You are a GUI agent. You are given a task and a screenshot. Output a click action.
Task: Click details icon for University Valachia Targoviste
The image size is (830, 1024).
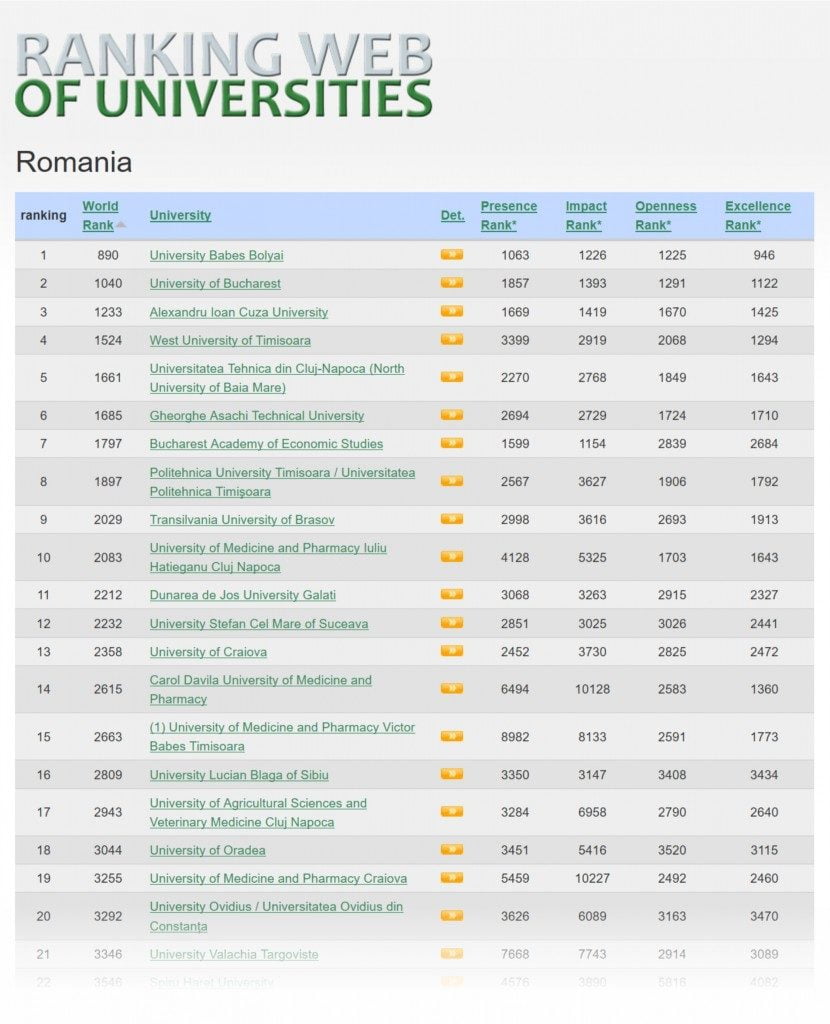452,953
